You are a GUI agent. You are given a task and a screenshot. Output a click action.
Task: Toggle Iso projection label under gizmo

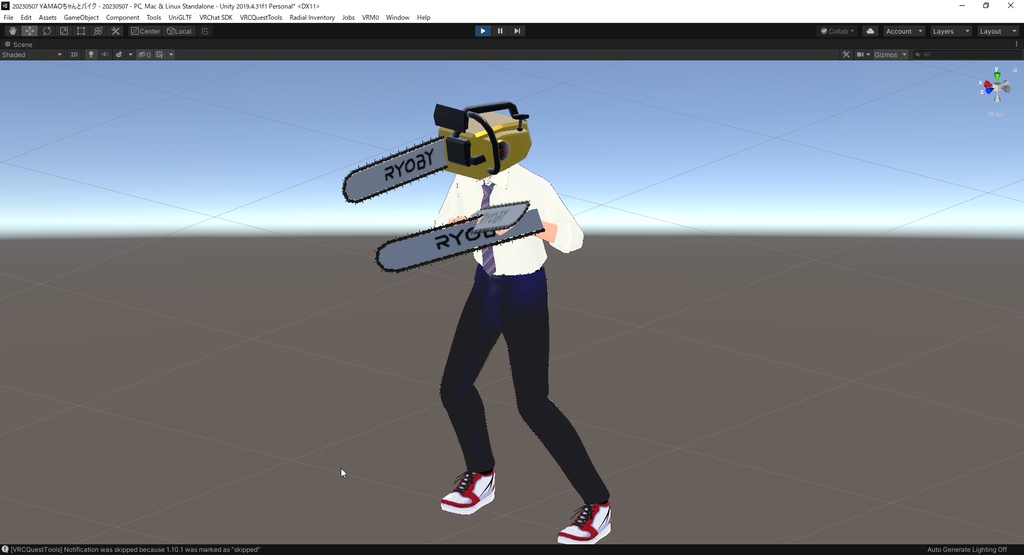coord(996,114)
